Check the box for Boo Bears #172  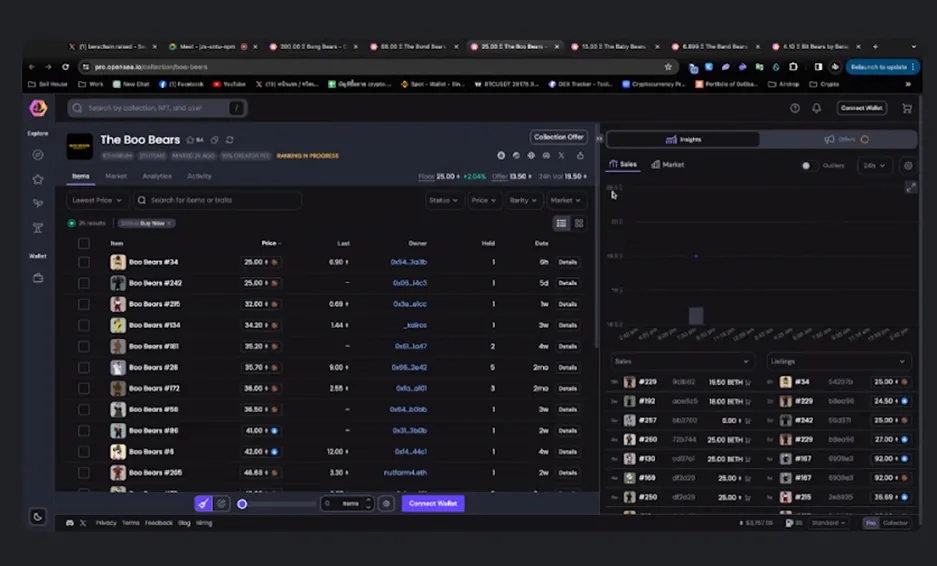84,388
